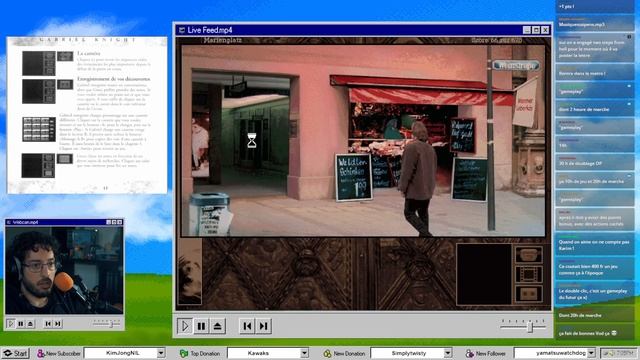Screen dimensions: 640x360
Task: Open the Start menu
Action: [x=15, y=353]
